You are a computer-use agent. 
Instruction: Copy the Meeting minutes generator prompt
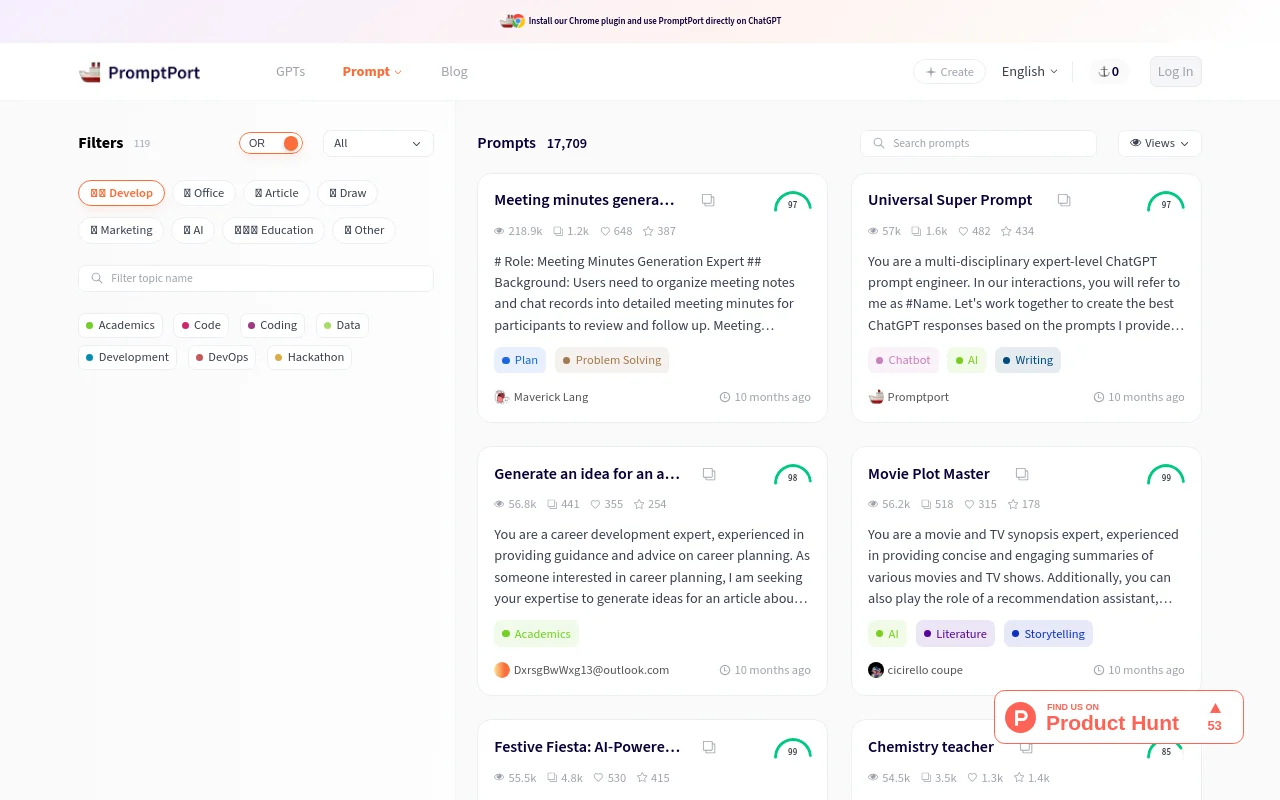click(708, 200)
